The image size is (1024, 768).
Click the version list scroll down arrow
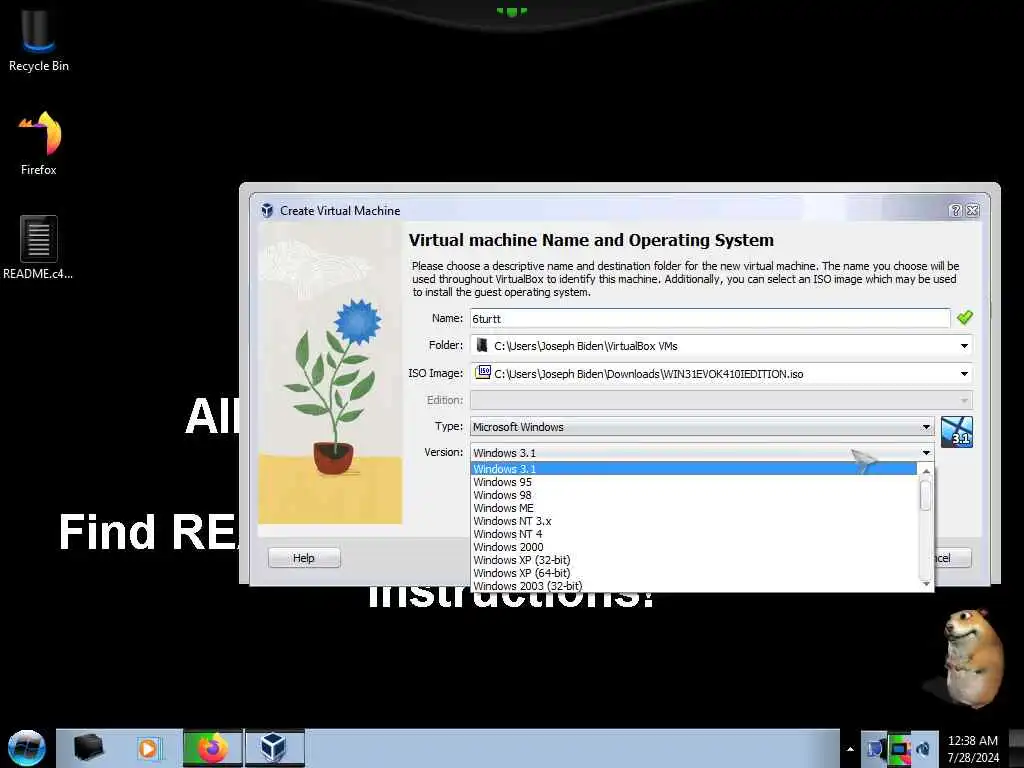pos(925,584)
